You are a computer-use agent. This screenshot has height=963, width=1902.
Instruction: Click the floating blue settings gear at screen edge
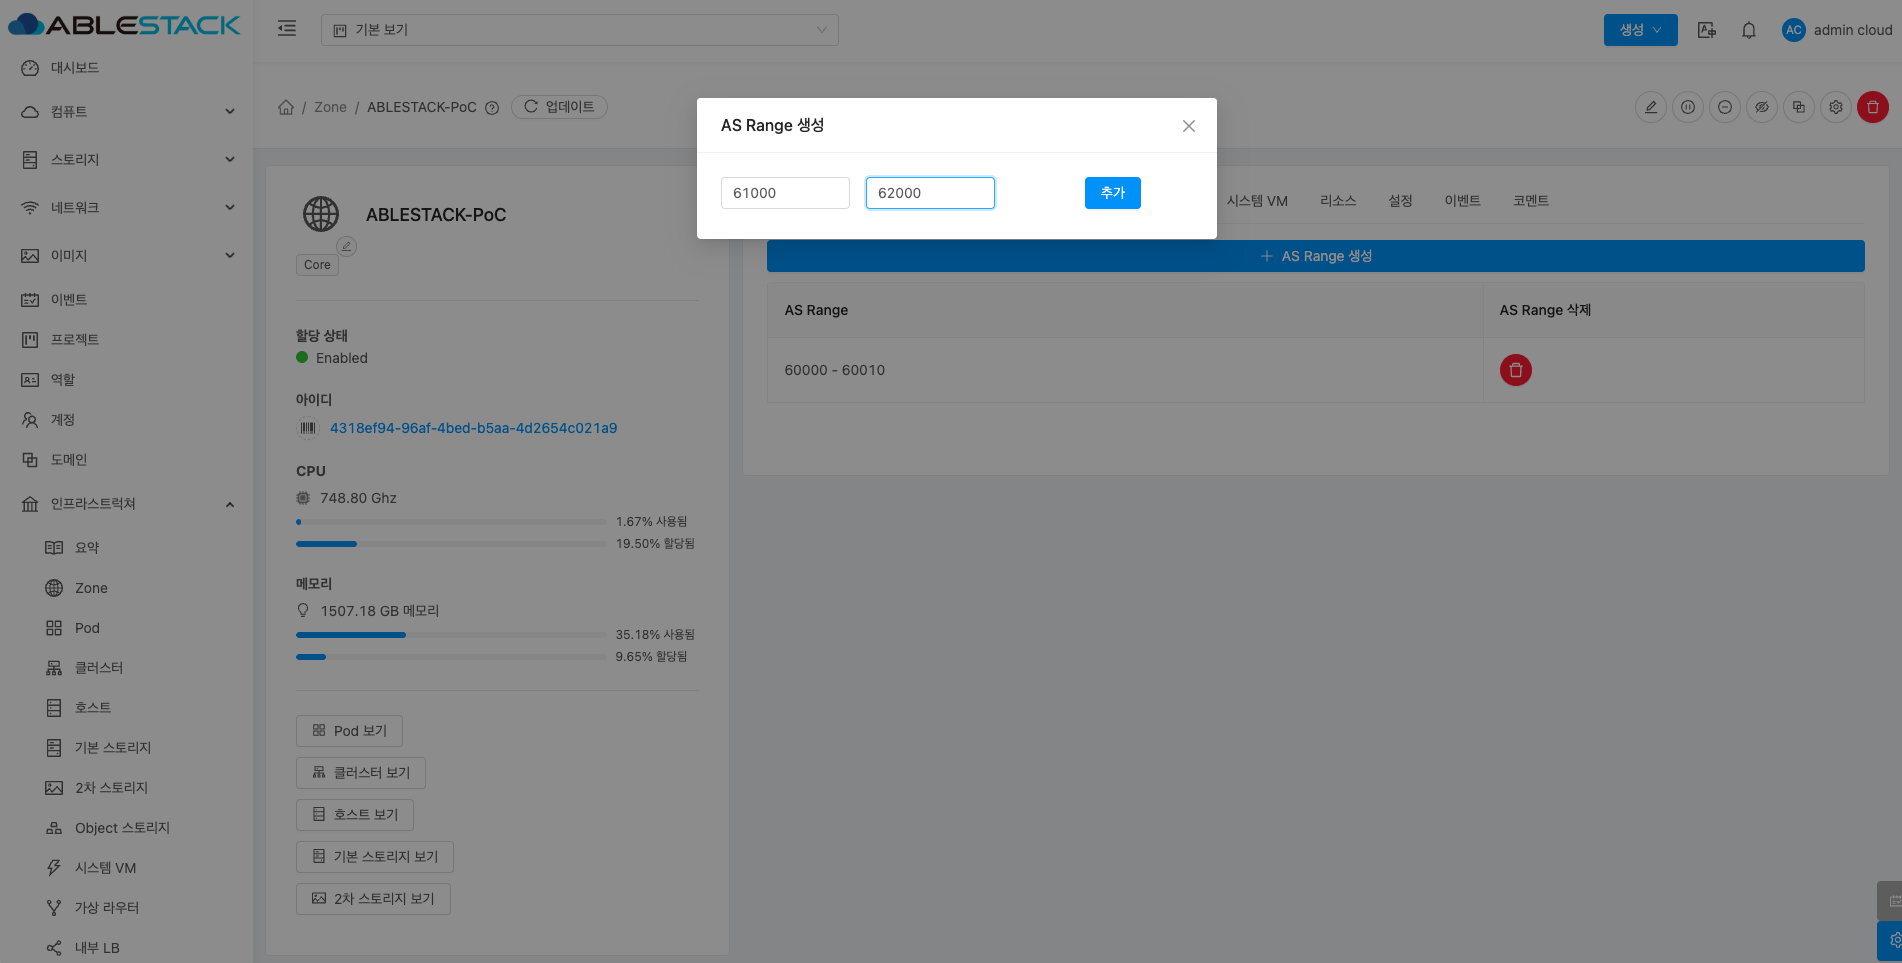point(1892,941)
